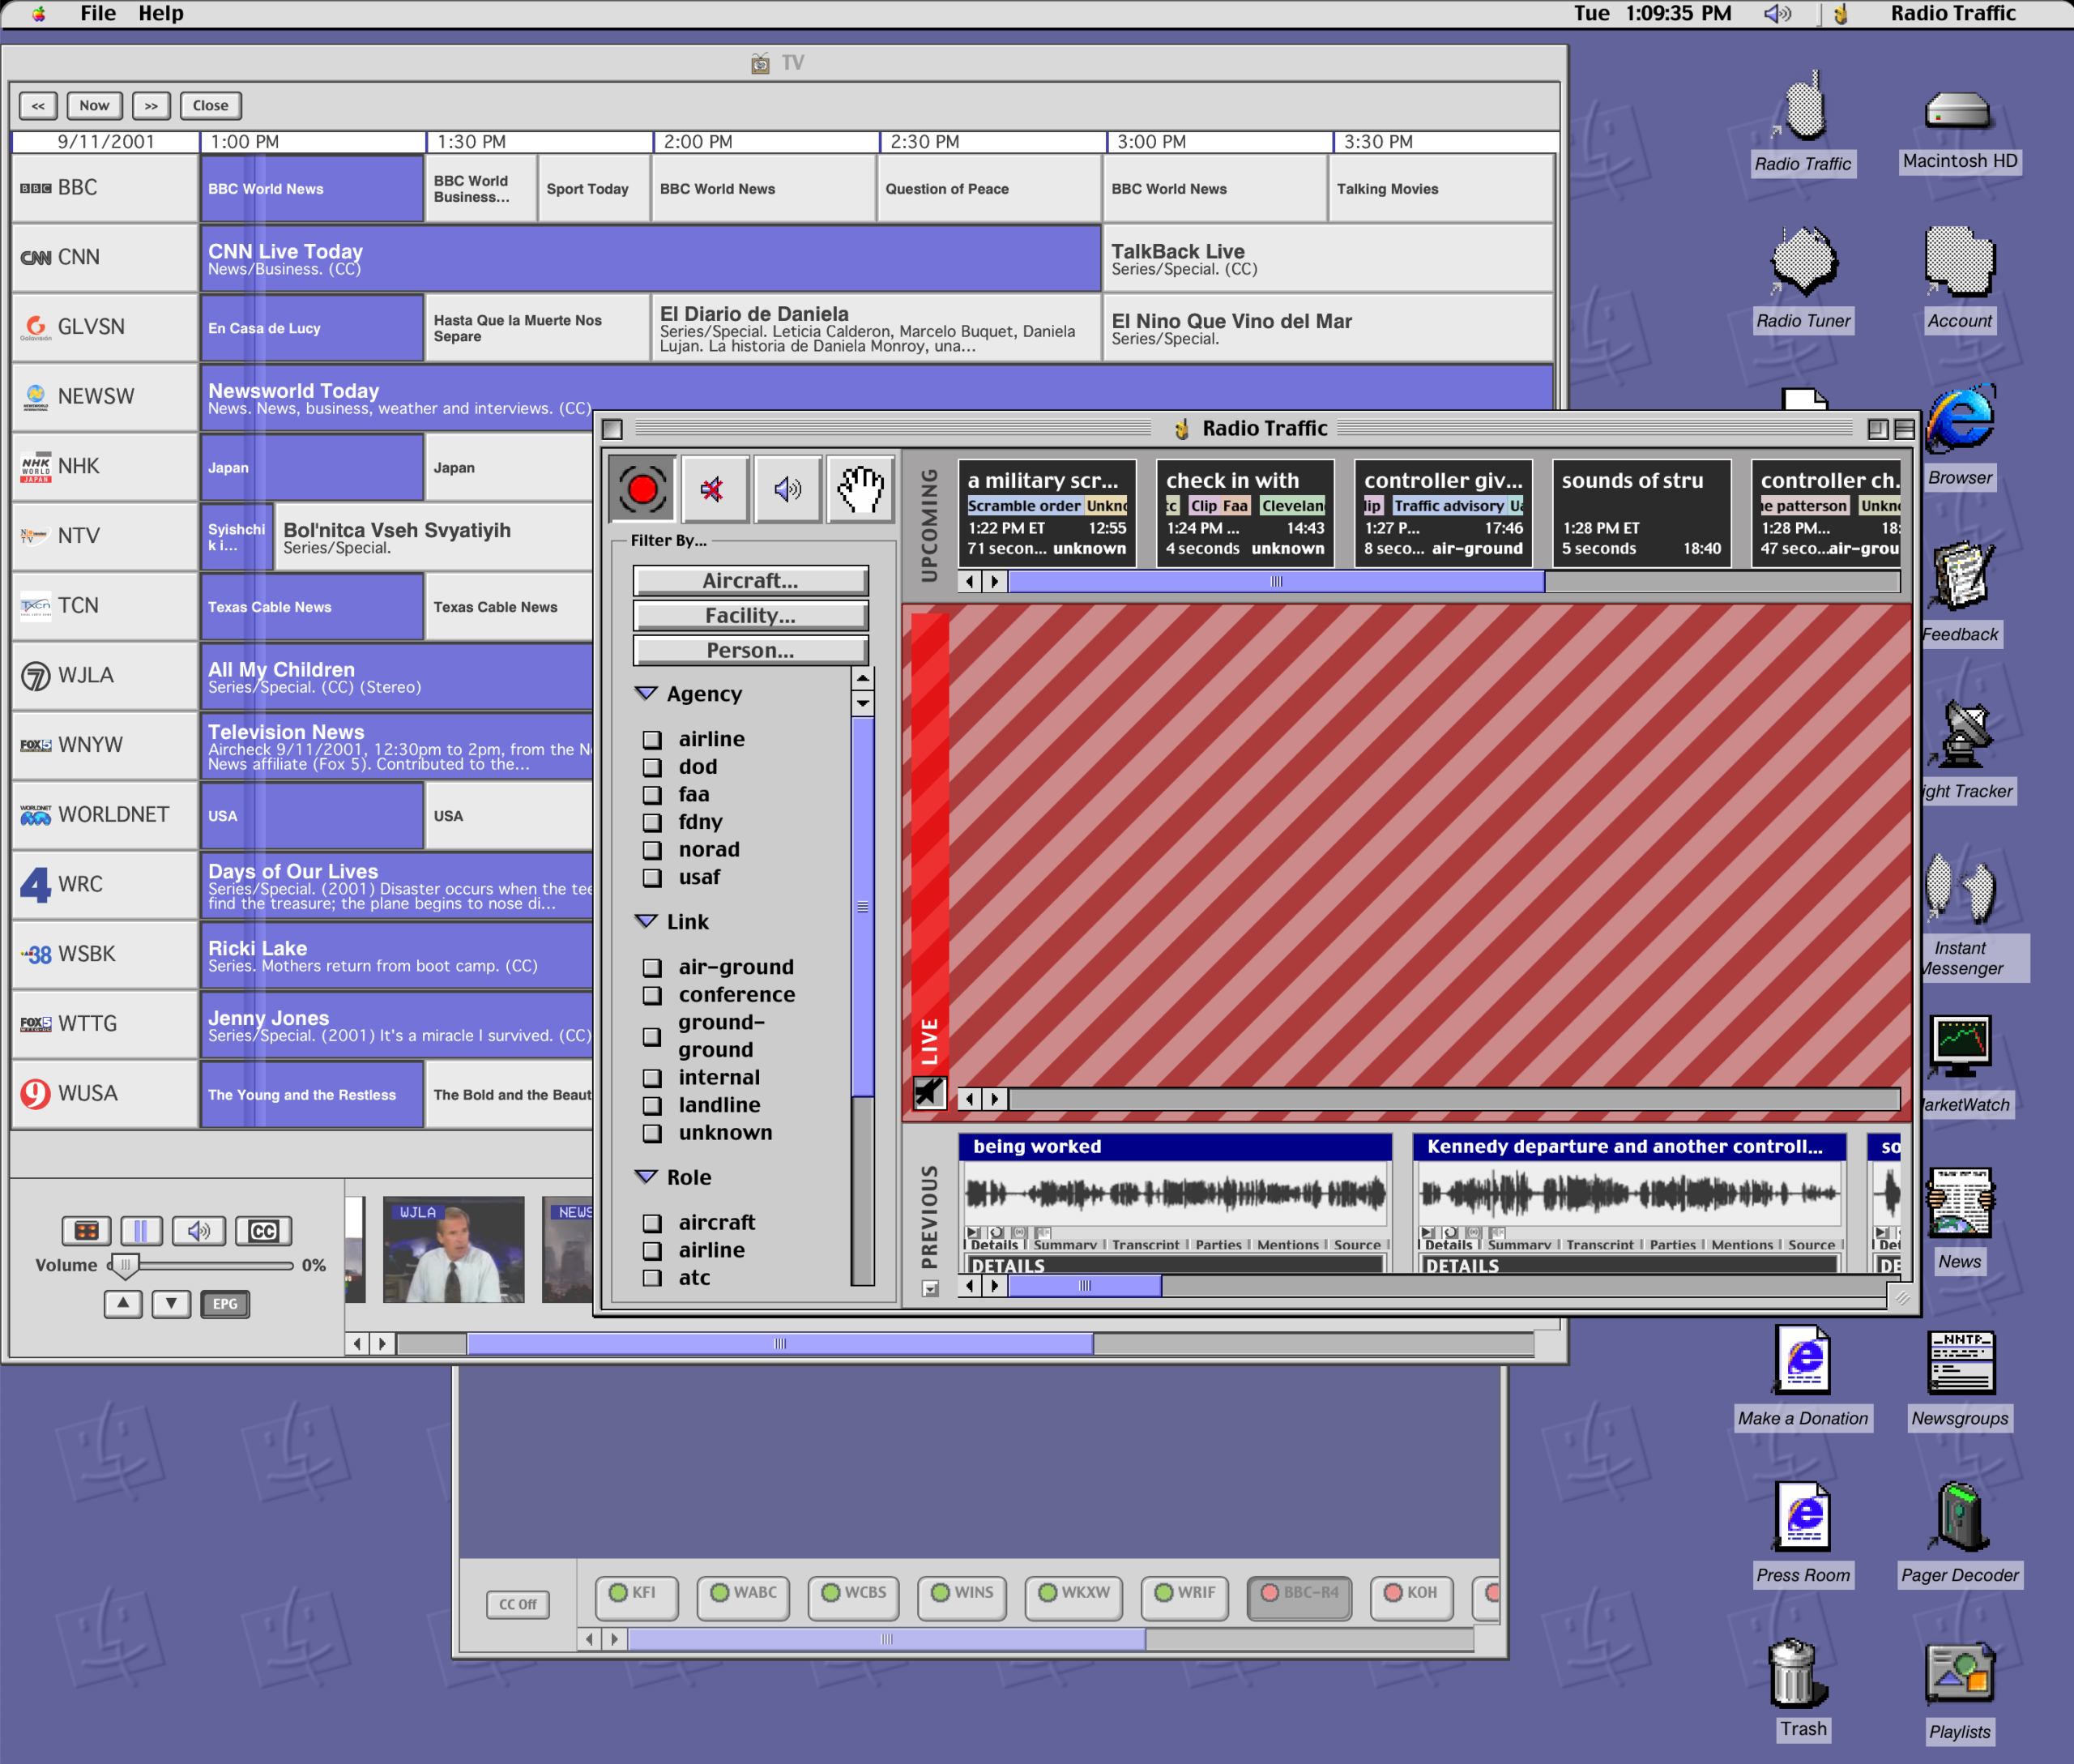Click the speaker button in the TV controls
Screen dimensions: 2074x1764
coord(199,1230)
